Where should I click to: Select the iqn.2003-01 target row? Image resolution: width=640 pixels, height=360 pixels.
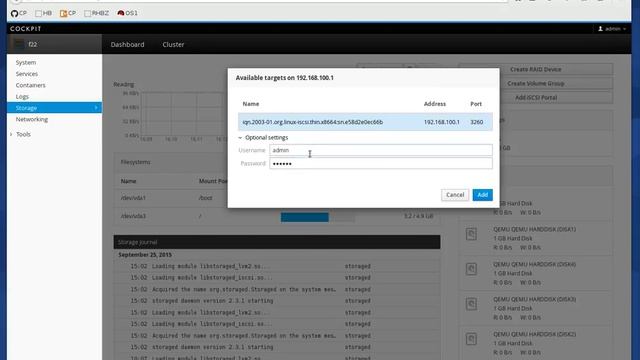pyautogui.click(x=365, y=122)
